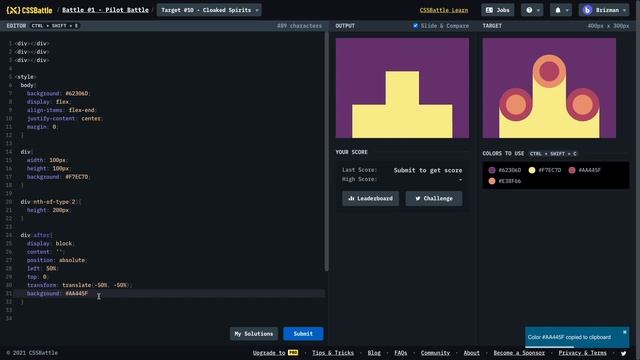Open the notifications bell menu

pyautogui.click(x=561, y=10)
